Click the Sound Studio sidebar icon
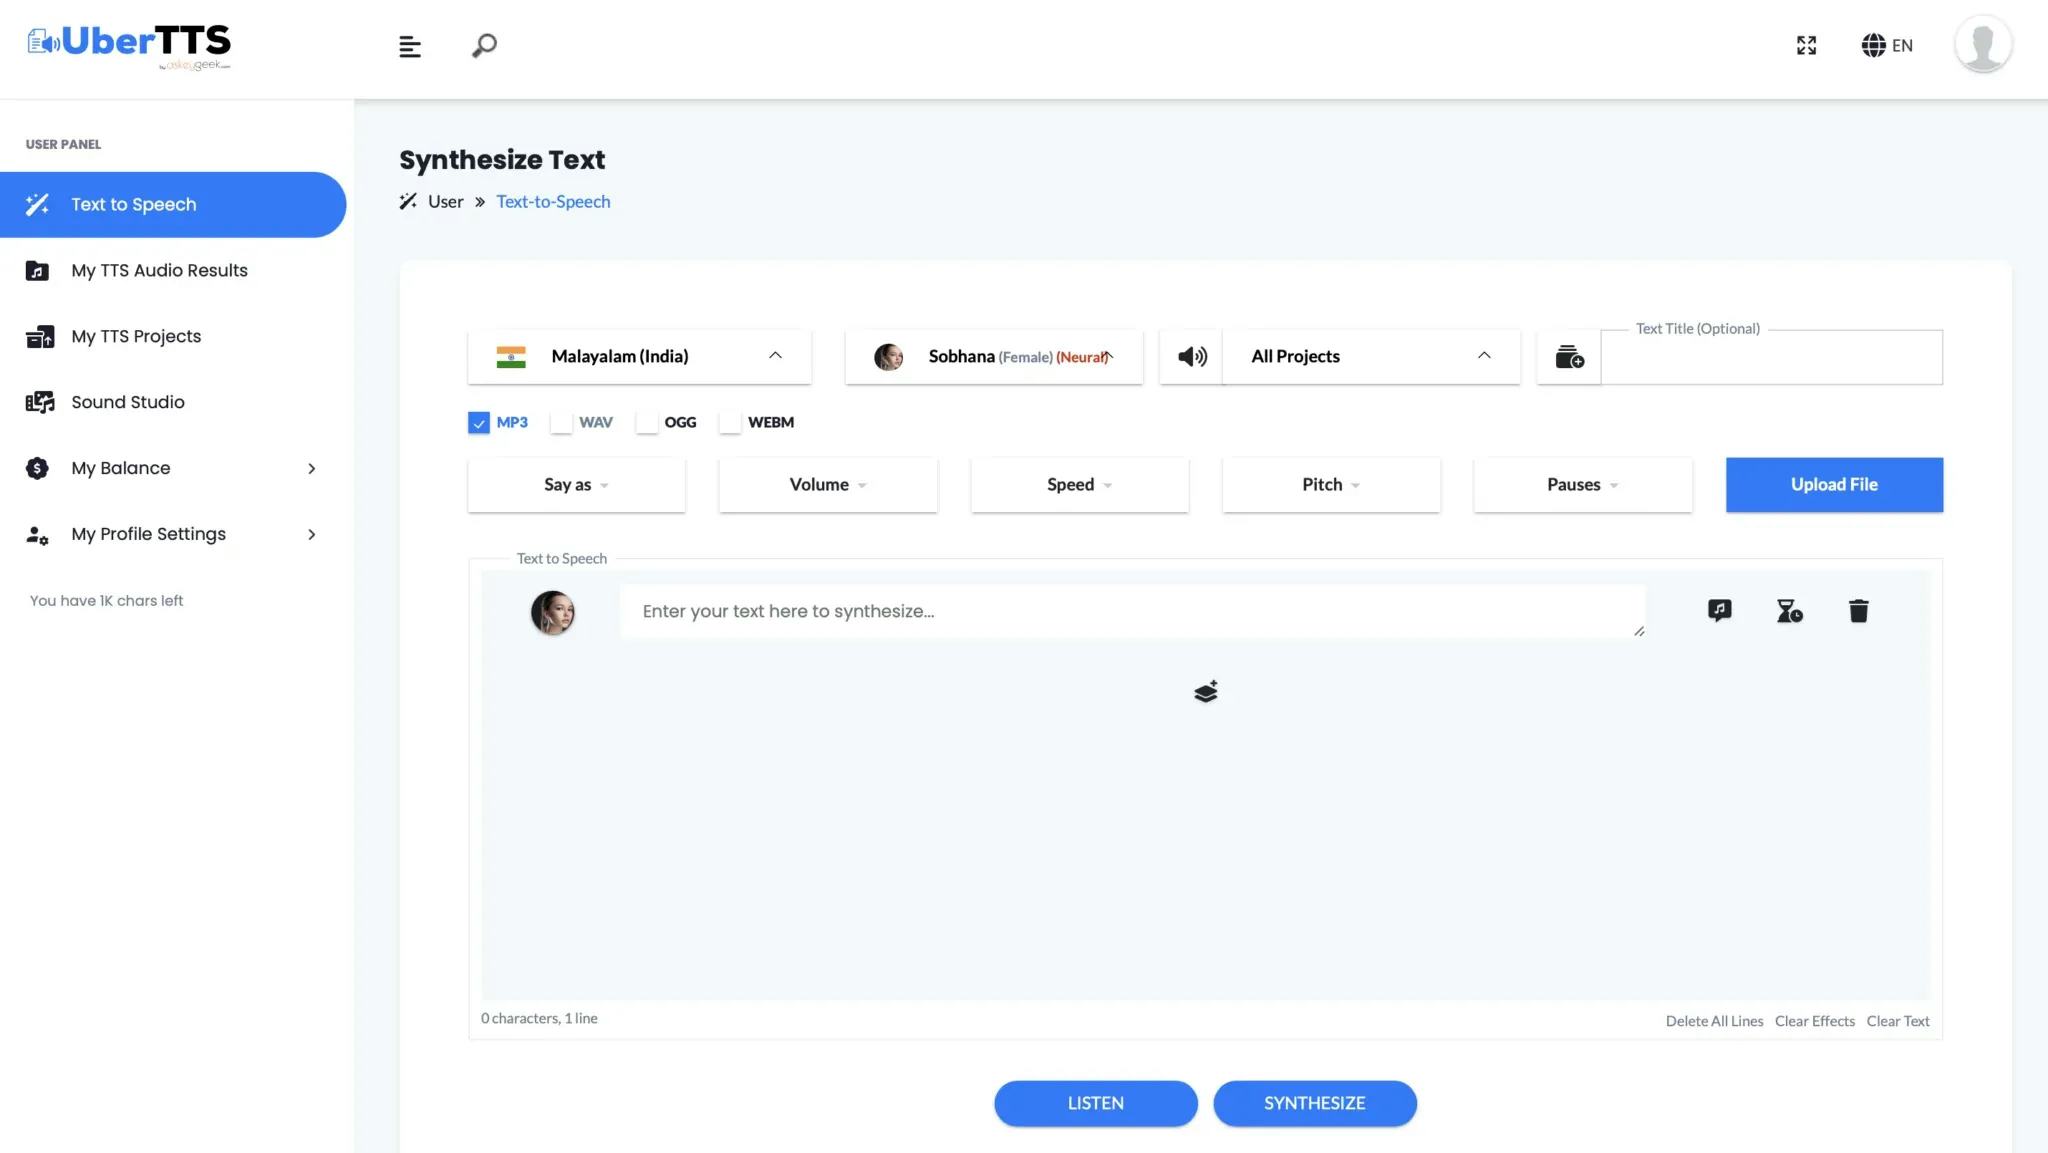This screenshot has width=2048, height=1153. [37, 401]
